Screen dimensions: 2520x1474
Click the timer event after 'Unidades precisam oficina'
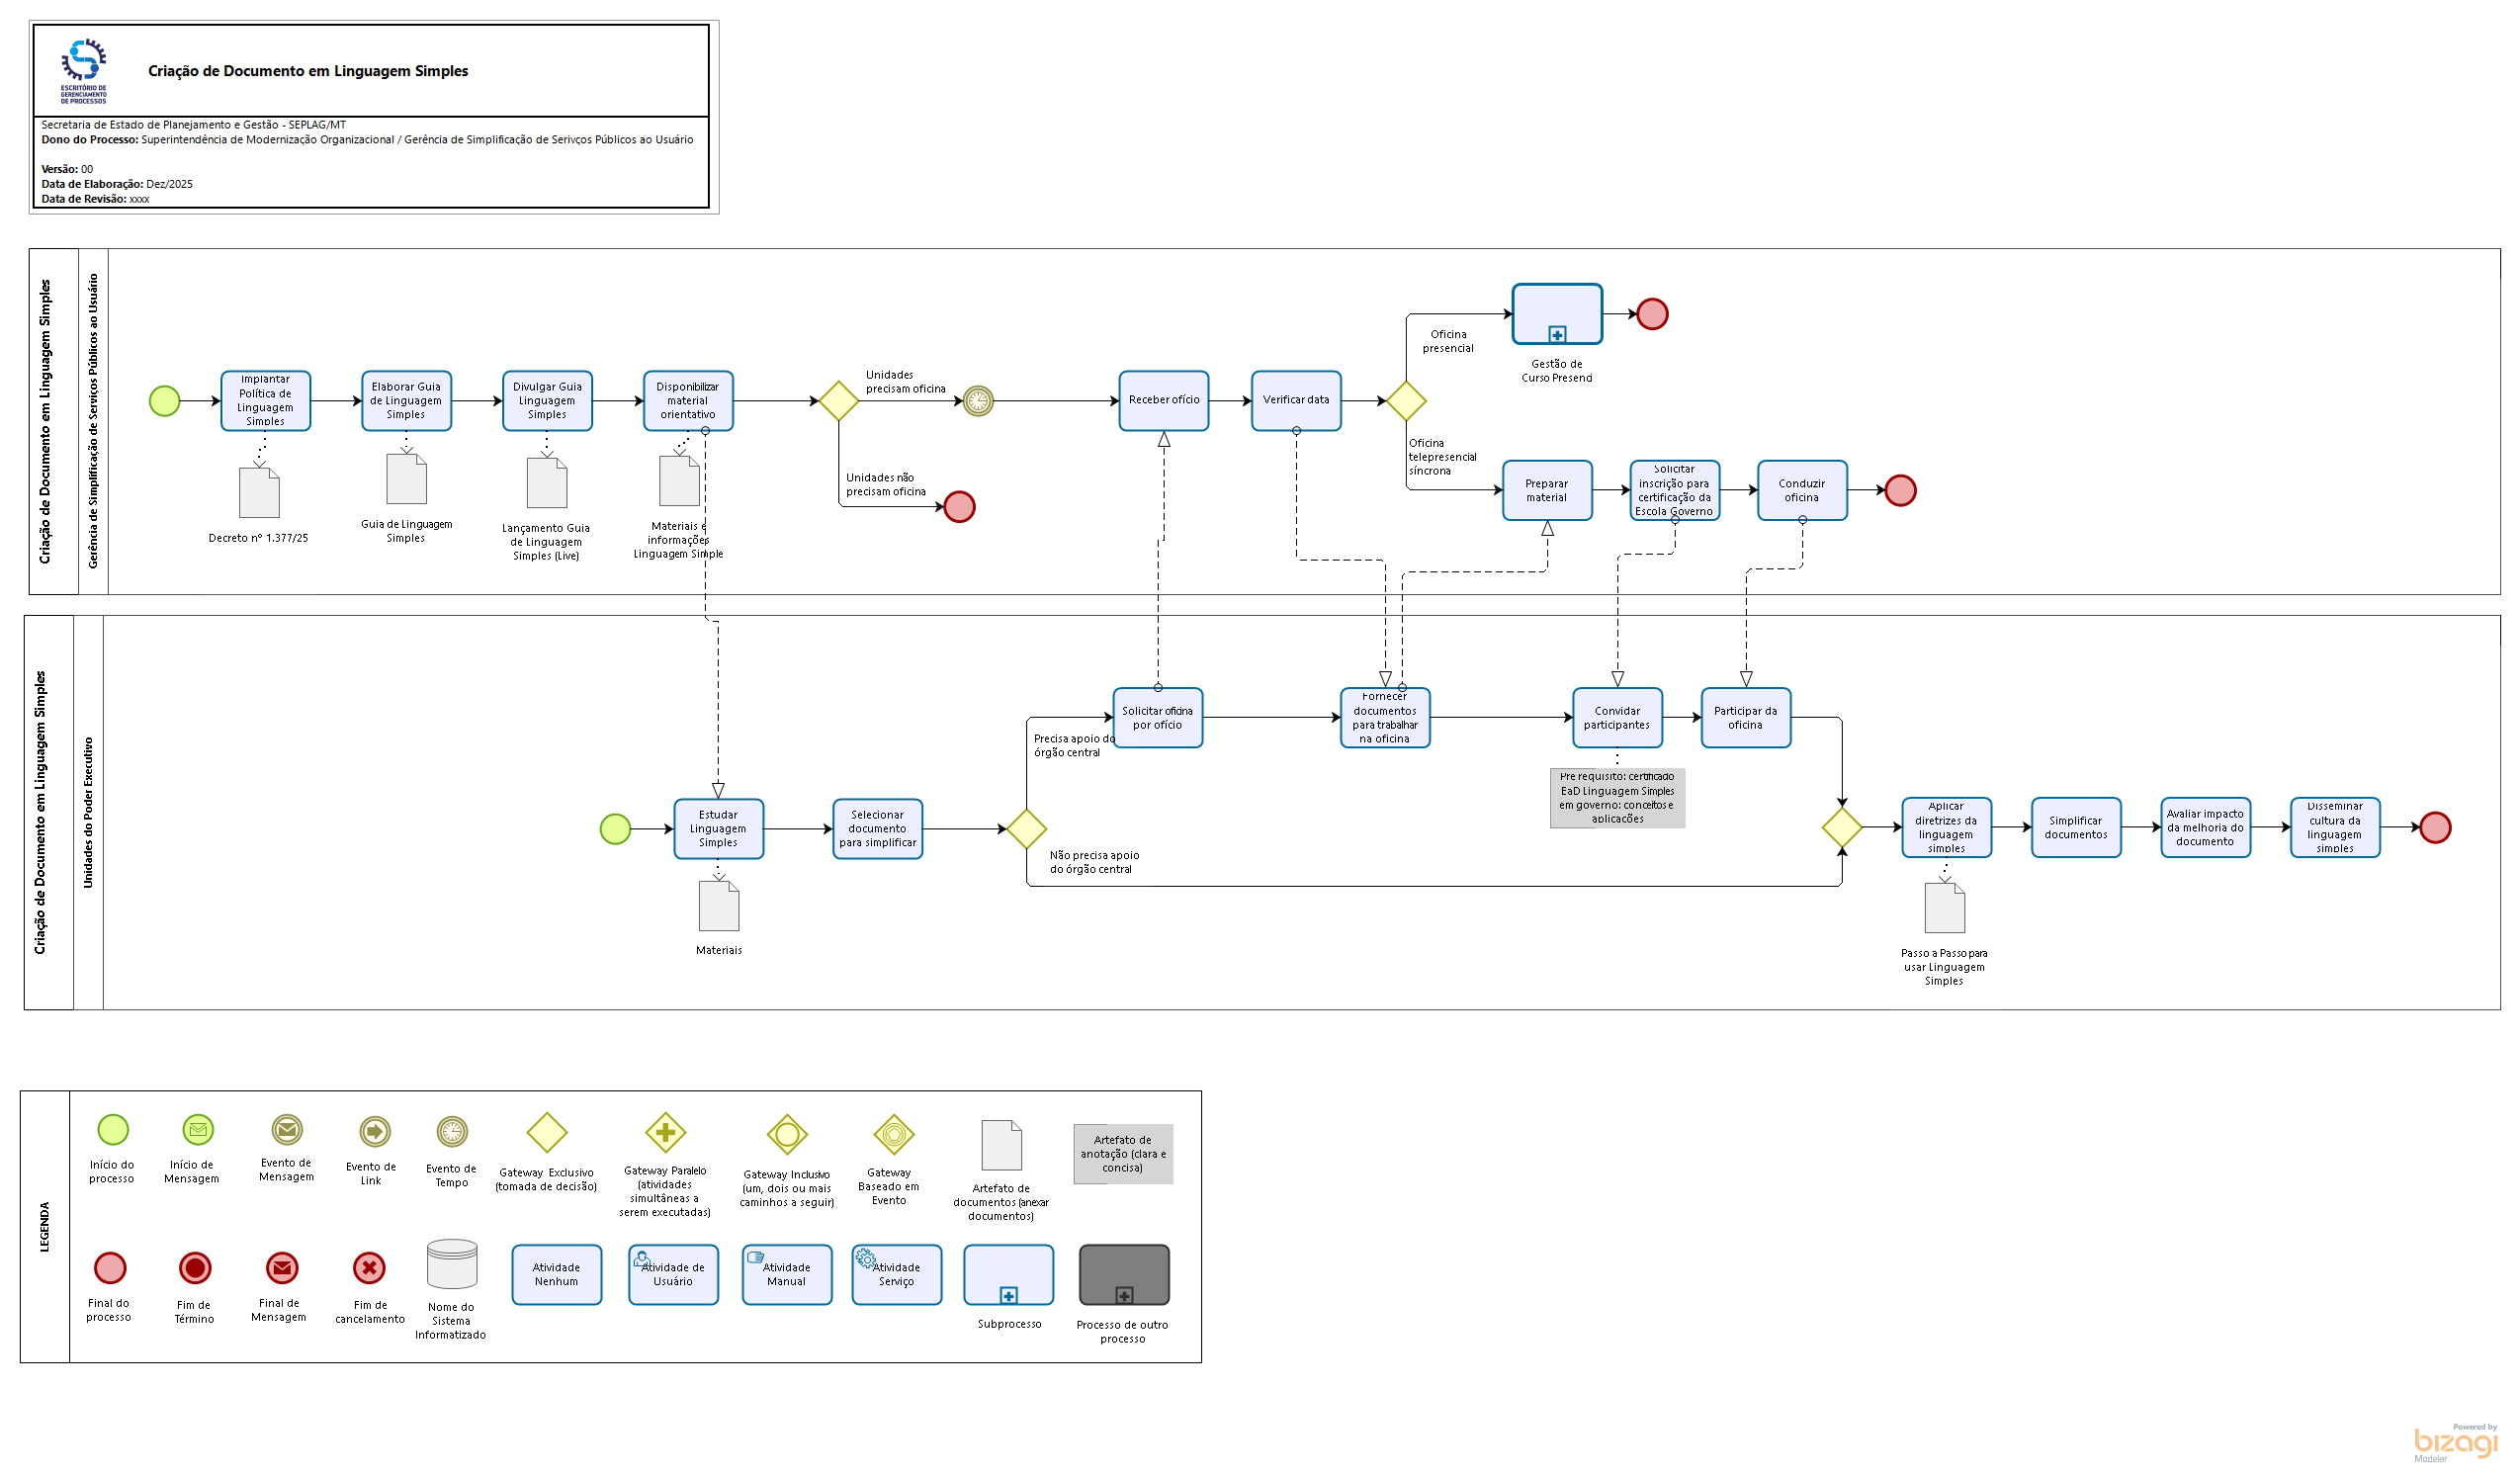[978, 401]
